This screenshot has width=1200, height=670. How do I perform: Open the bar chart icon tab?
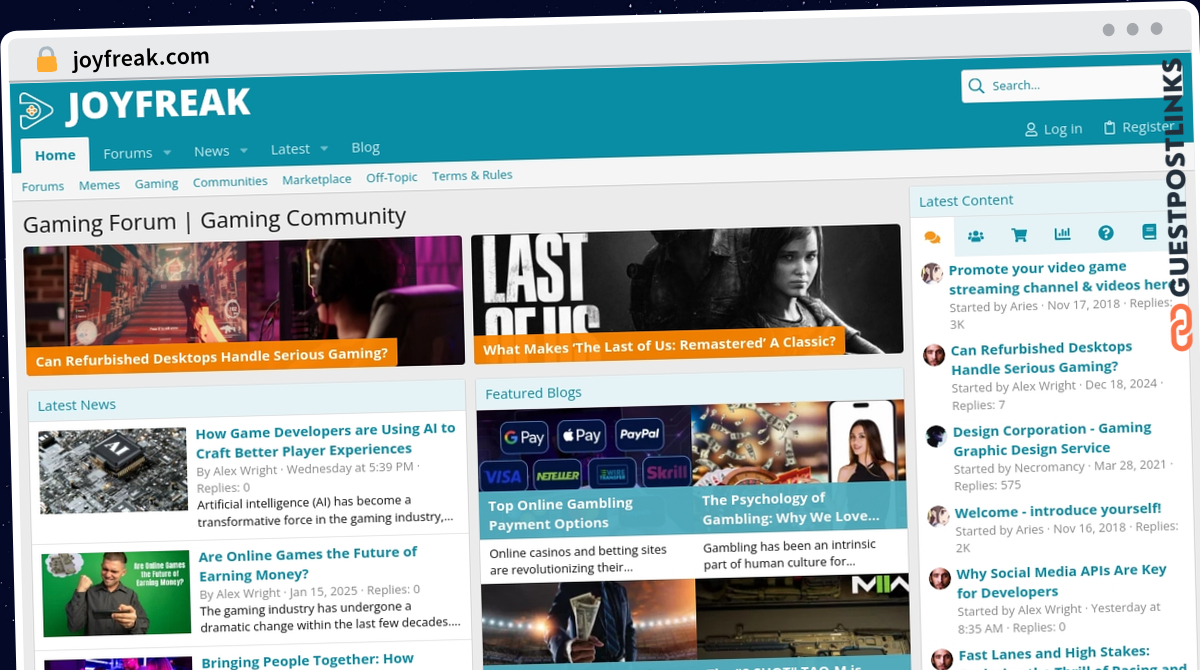[1062, 234]
